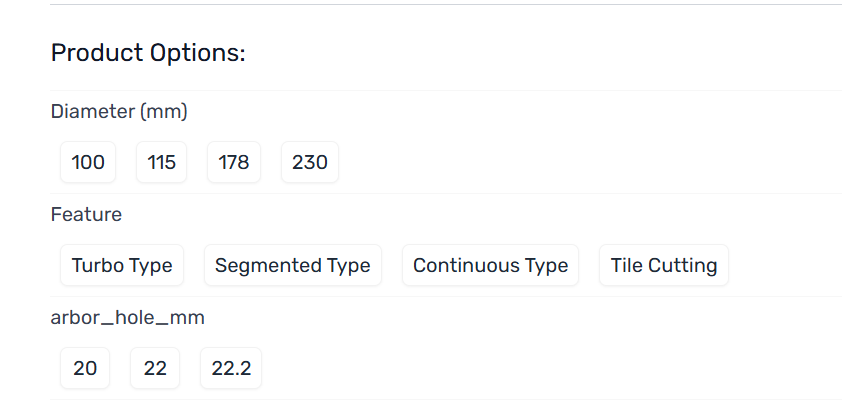Click the divider line below the Product Options heading
Image resolution: width=842 pixels, height=402 pixels.
pos(445,91)
